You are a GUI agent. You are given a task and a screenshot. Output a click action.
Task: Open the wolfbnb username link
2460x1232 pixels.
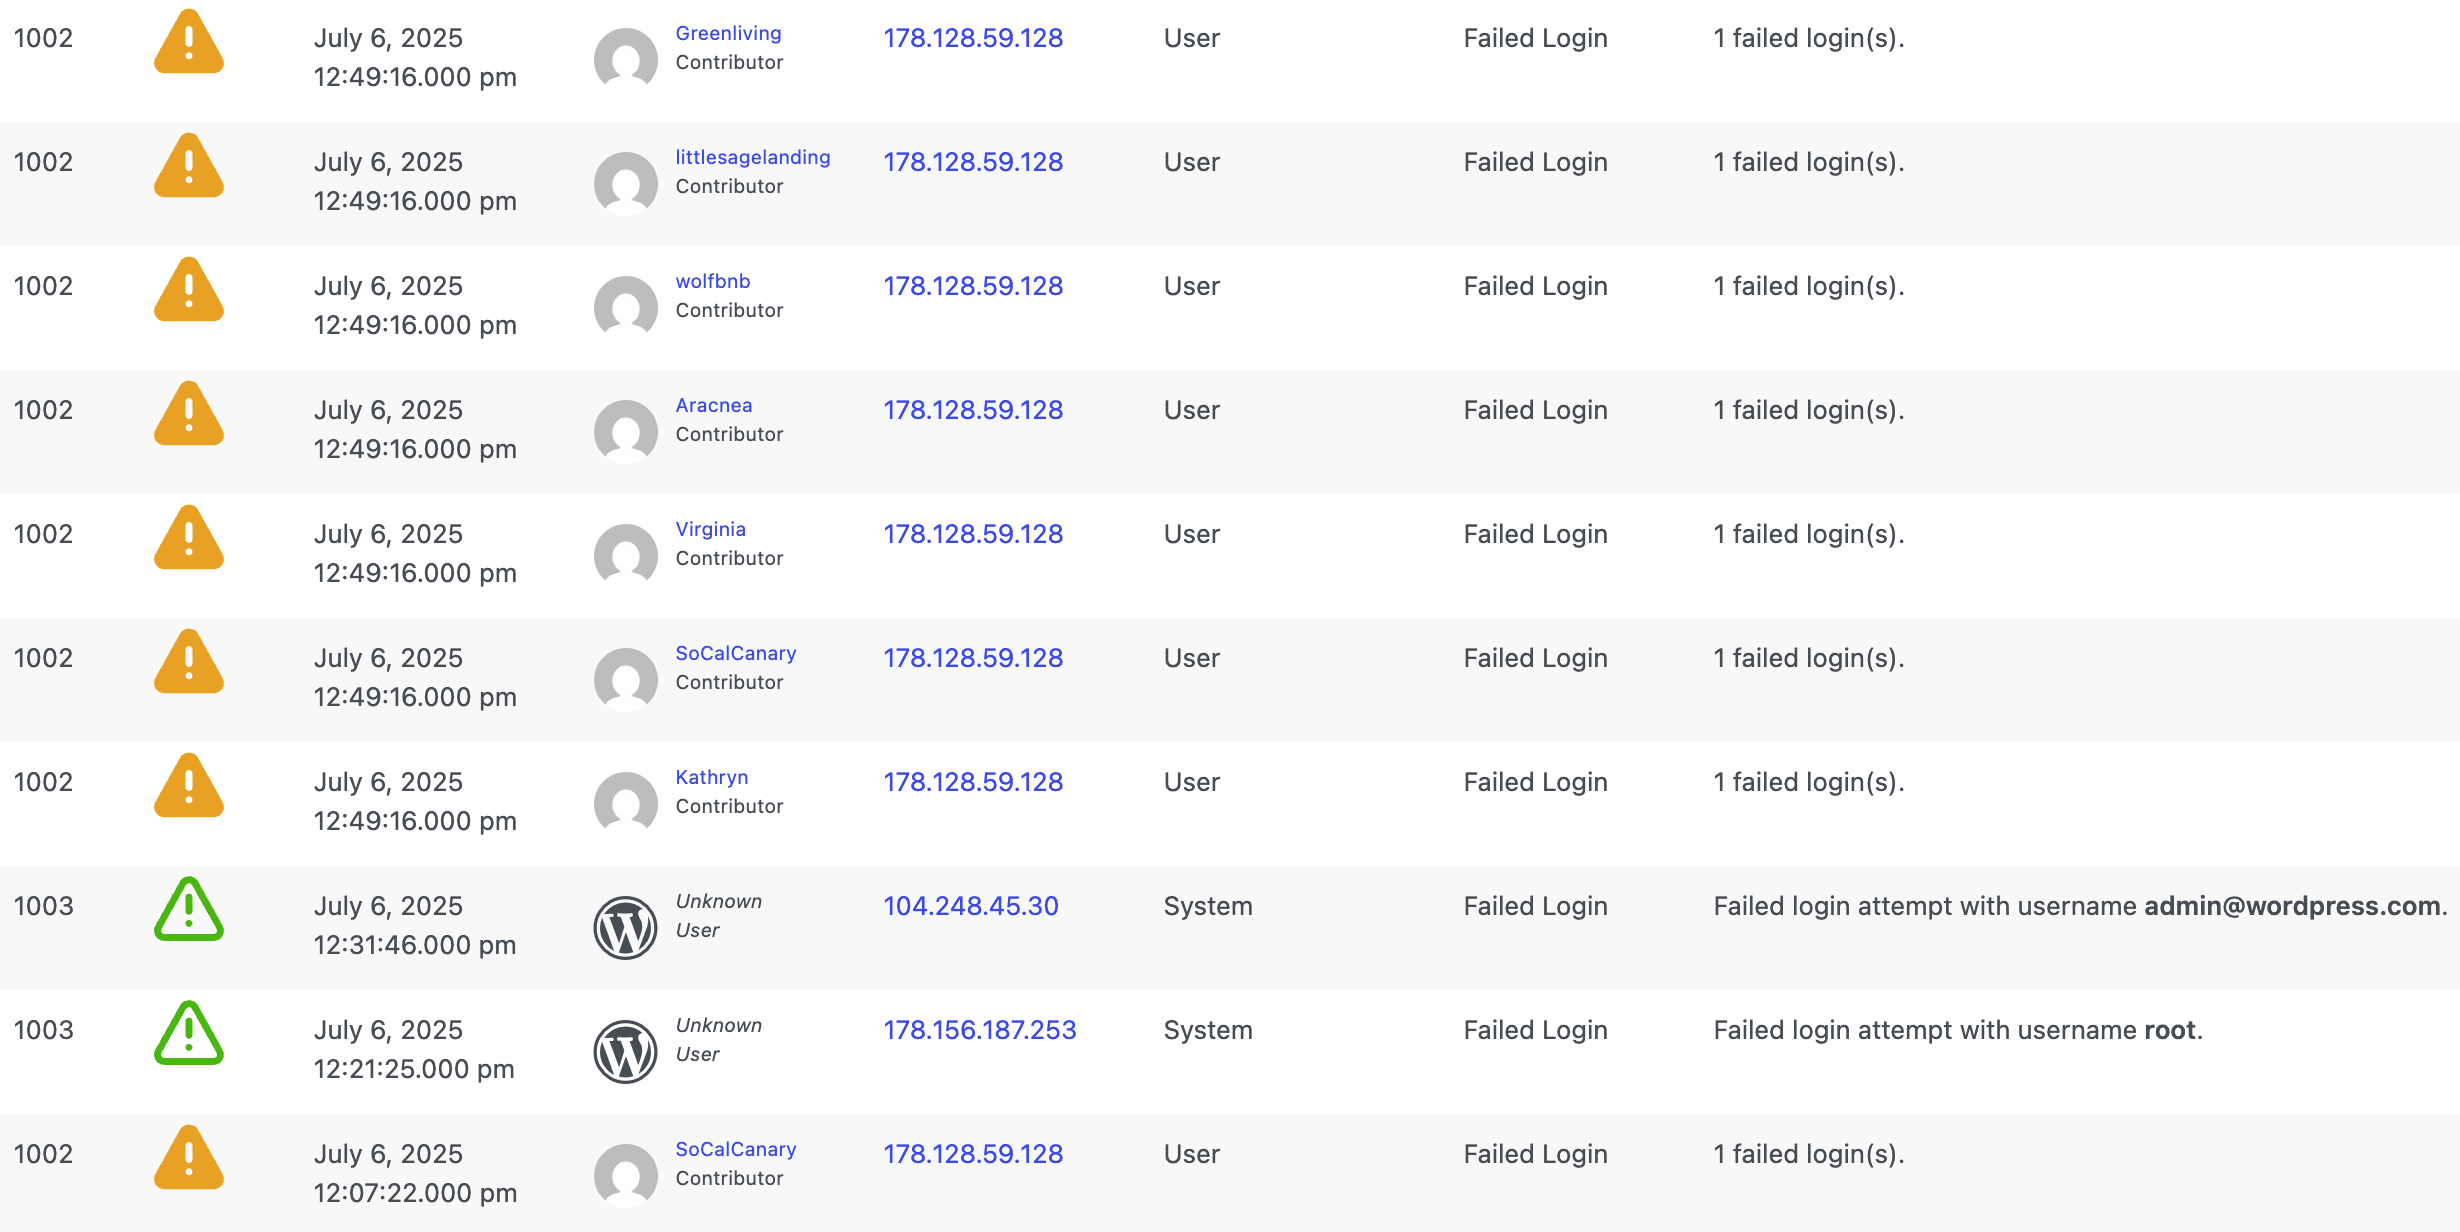[x=712, y=281]
